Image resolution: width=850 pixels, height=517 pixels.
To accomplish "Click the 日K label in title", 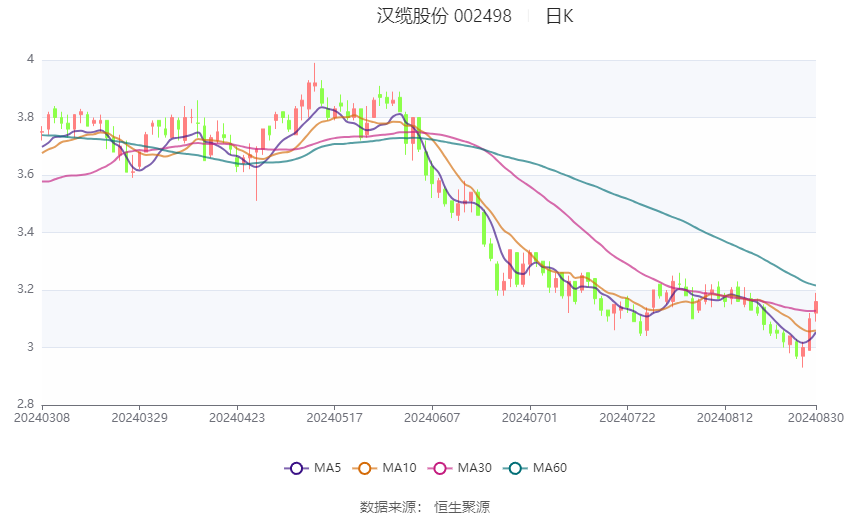I will coord(559,16).
